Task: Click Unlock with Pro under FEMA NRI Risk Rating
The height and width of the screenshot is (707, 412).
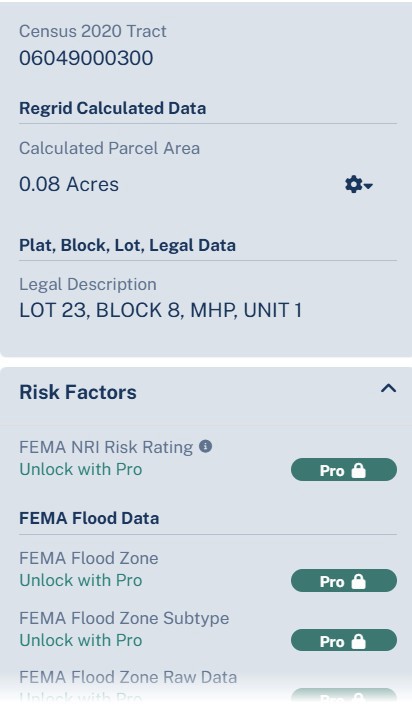Action: point(81,469)
